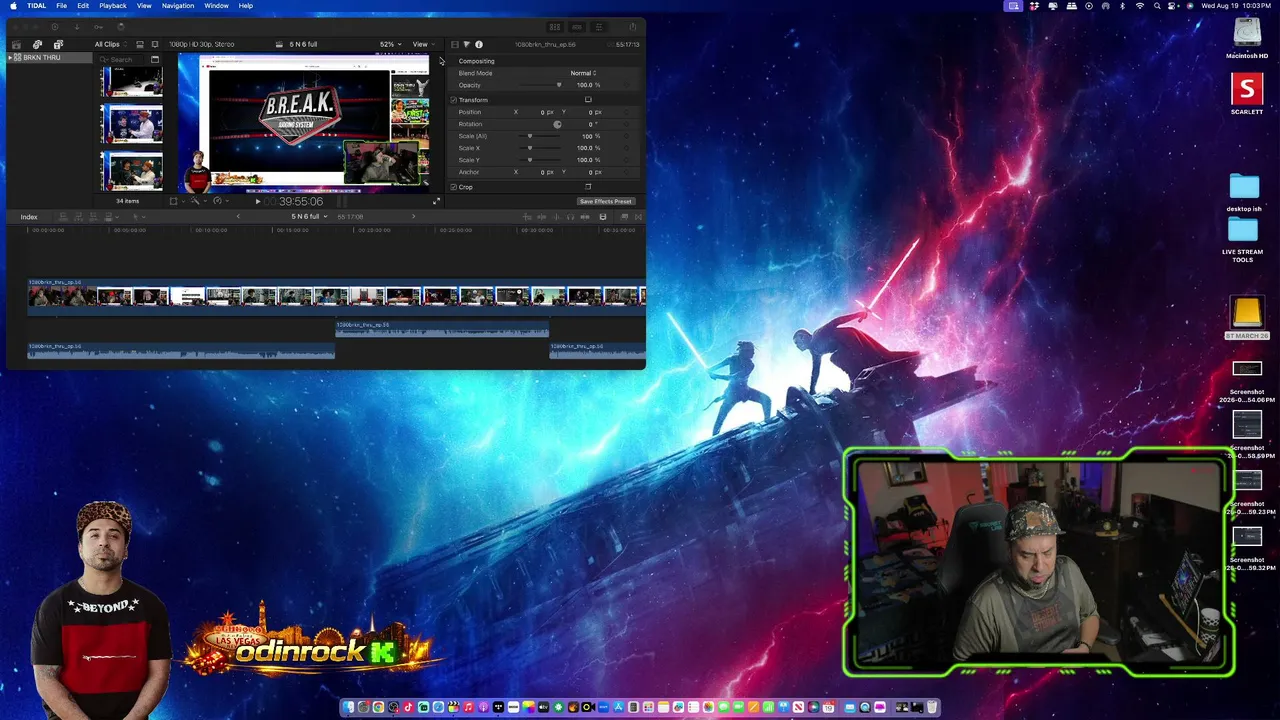Screen dimensions: 1280x720
Task: Go forward in timeline history
Action: tap(413, 217)
